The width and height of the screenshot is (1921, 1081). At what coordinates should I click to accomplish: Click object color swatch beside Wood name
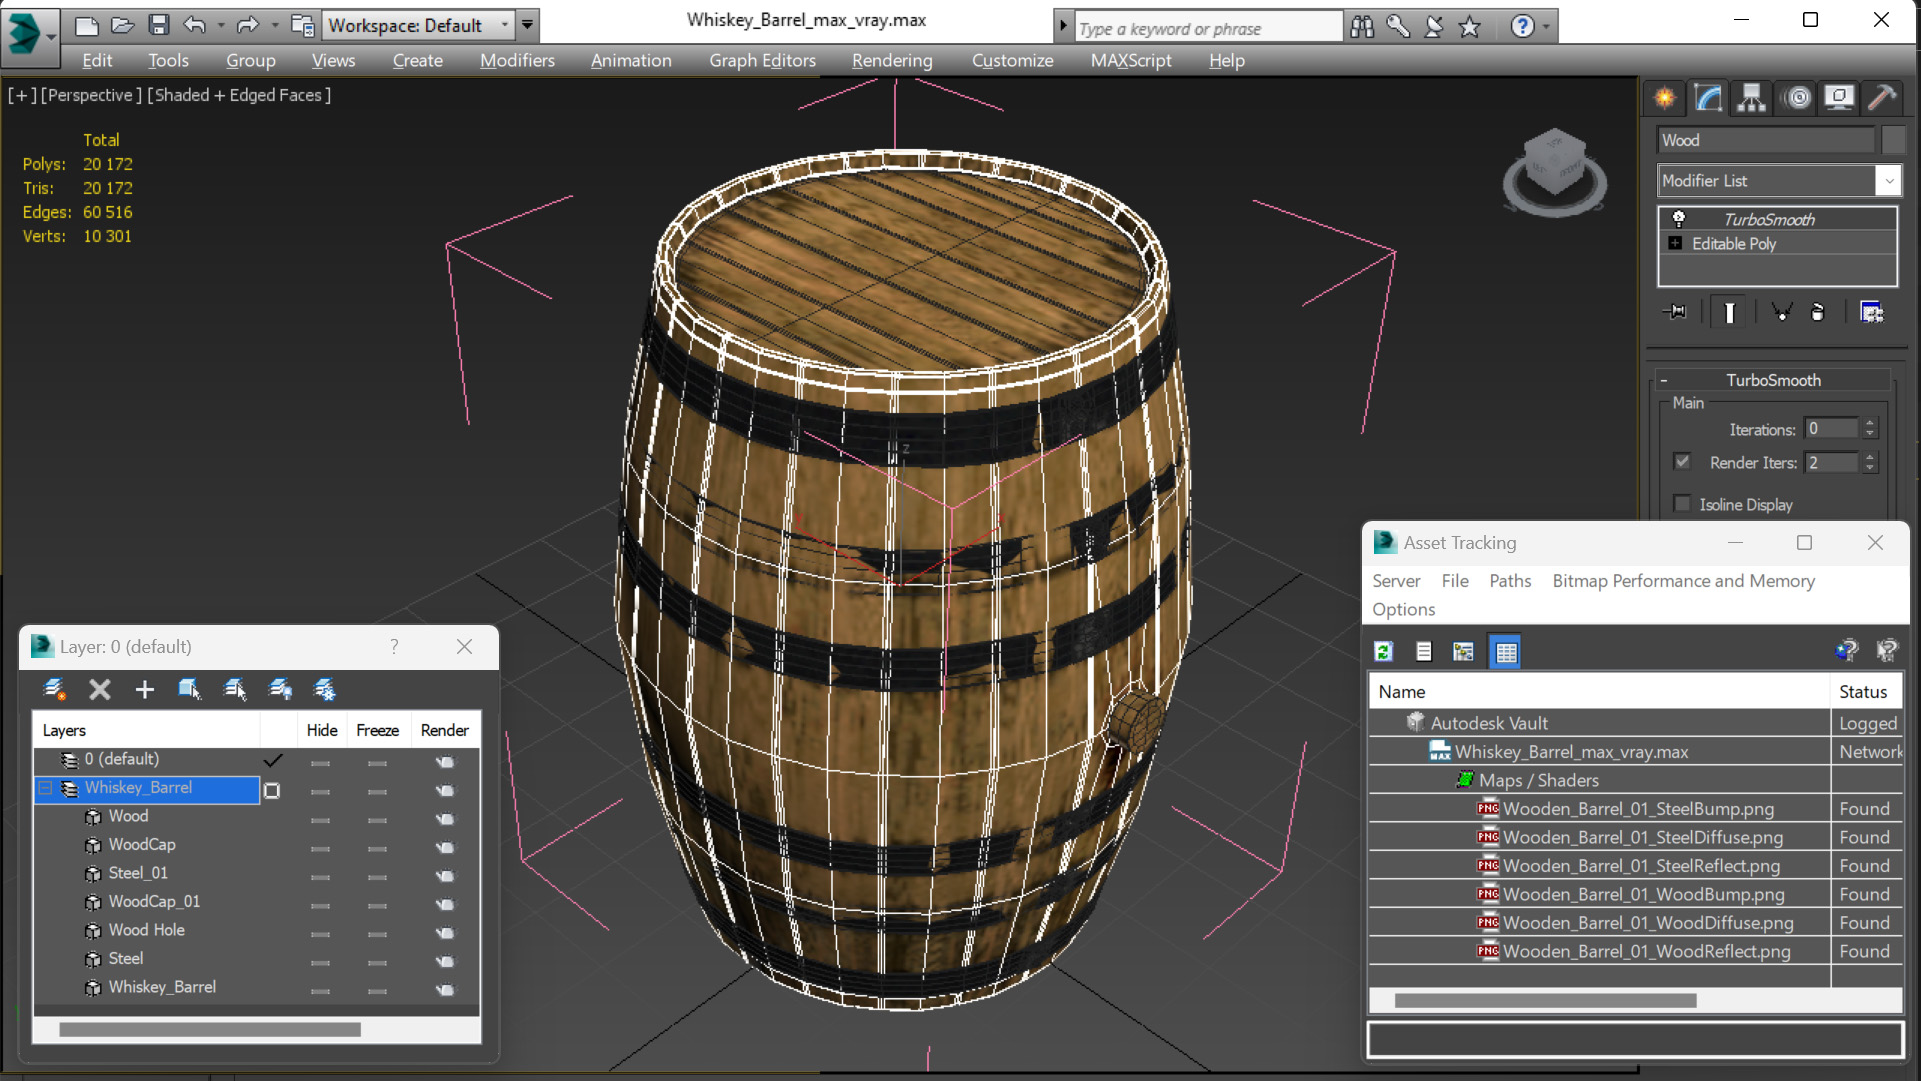[1893, 140]
